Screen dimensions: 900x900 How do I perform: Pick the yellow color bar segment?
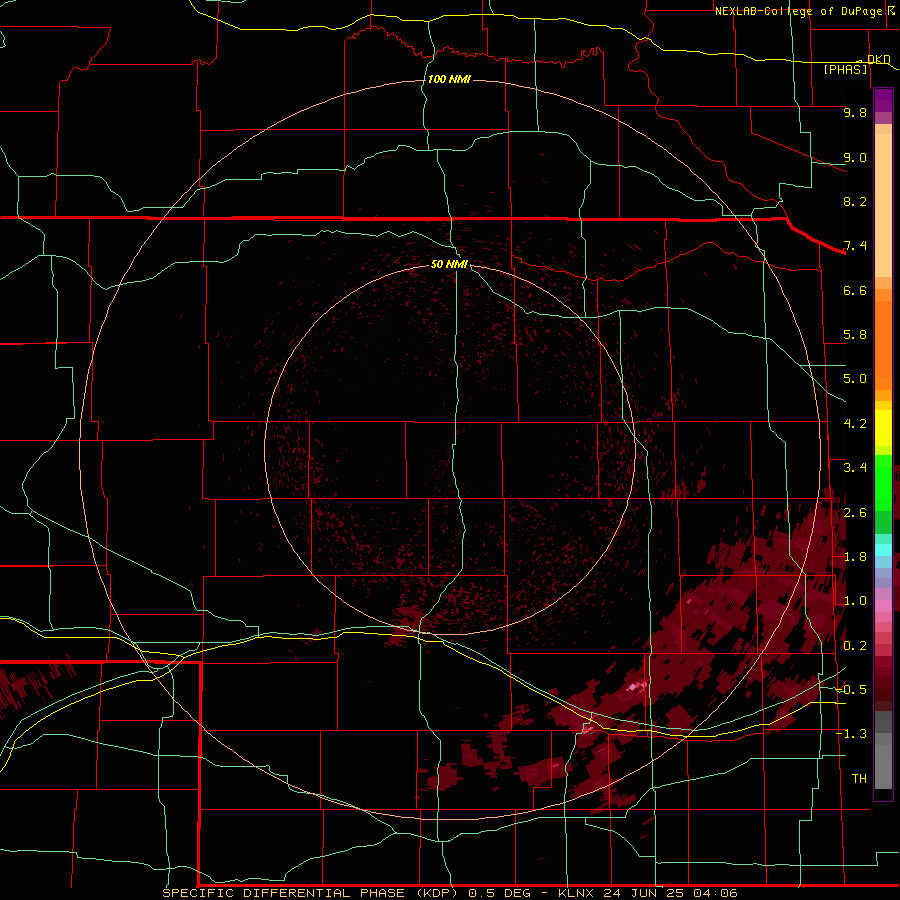(x=883, y=428)
